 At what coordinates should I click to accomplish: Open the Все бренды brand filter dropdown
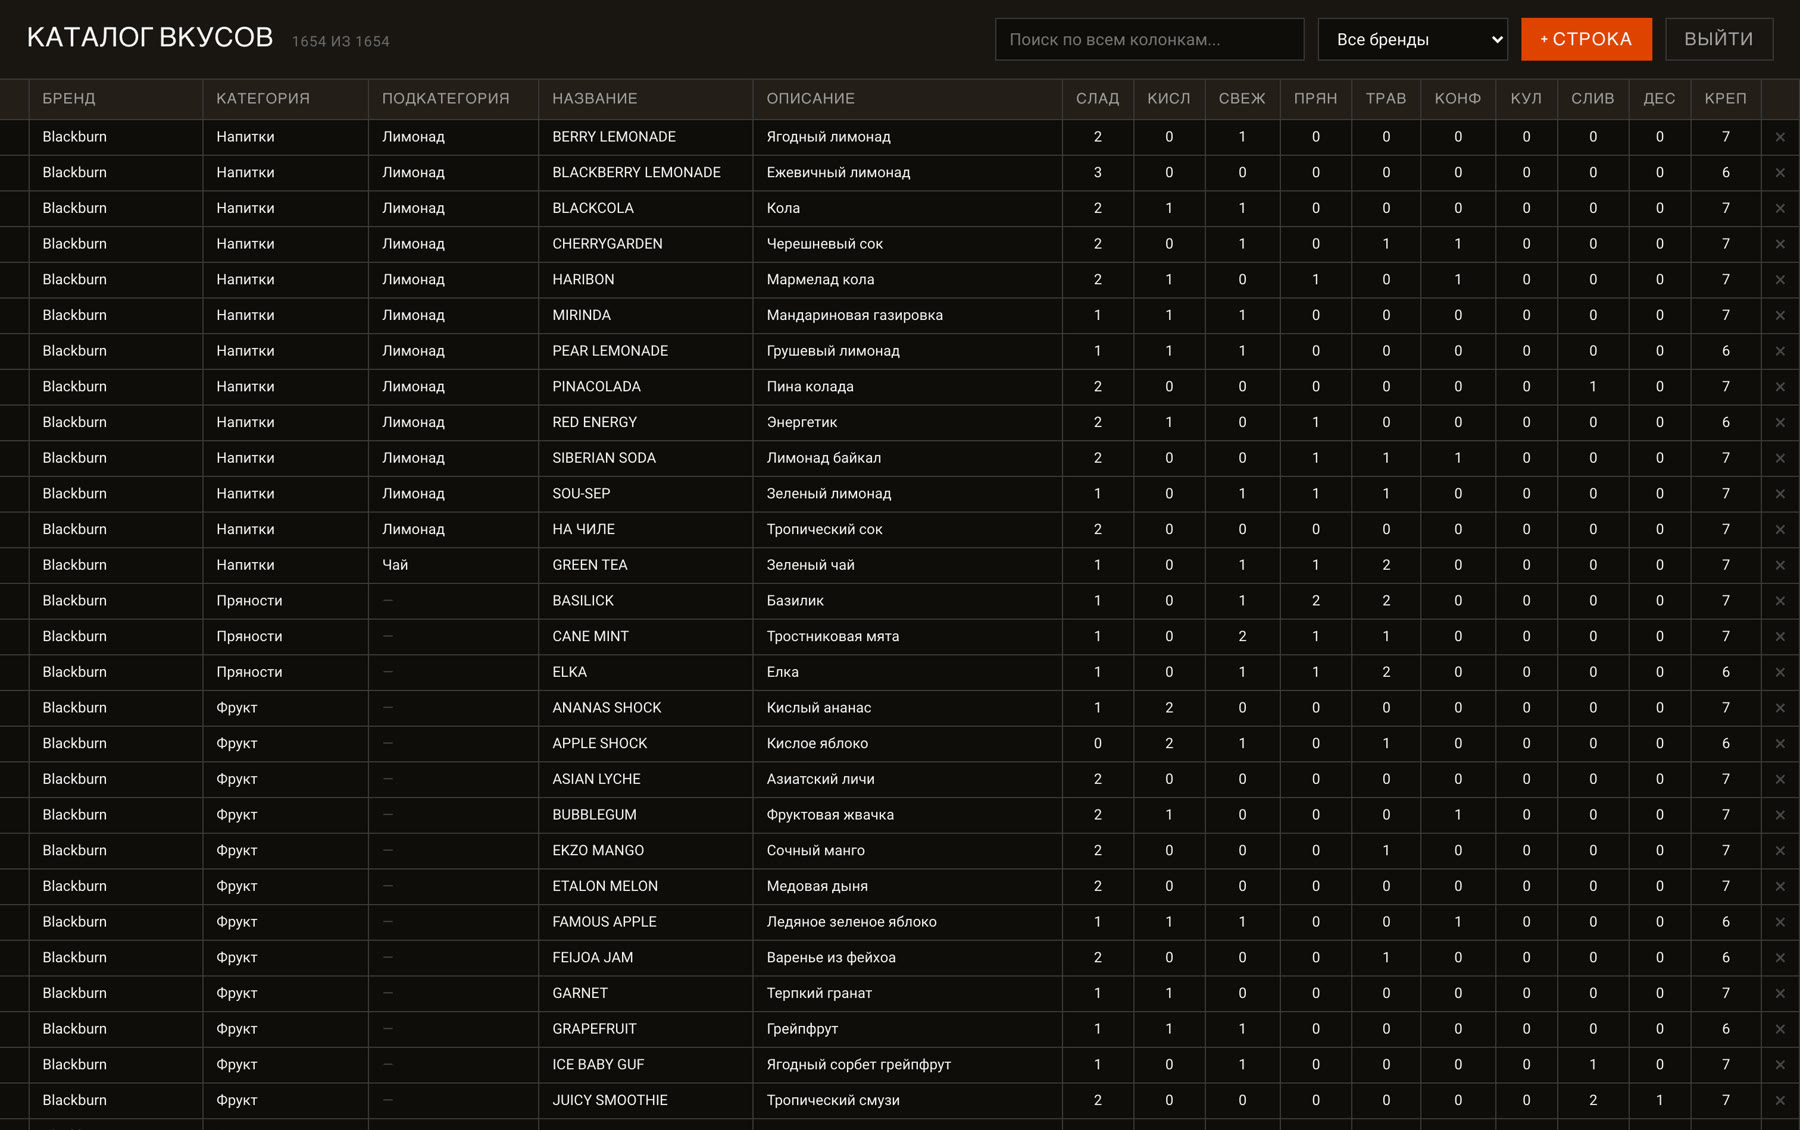point(1412,39)
